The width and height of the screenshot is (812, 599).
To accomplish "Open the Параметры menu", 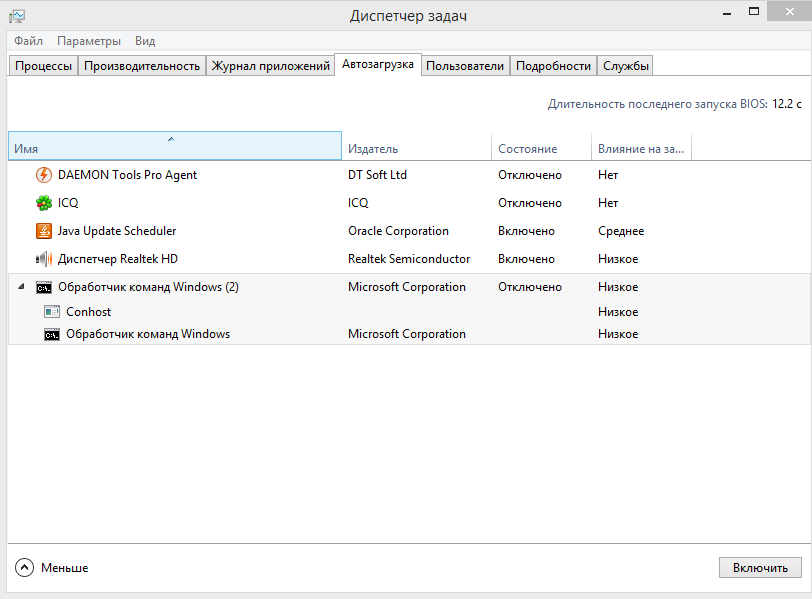I will (x=89, y=41).
